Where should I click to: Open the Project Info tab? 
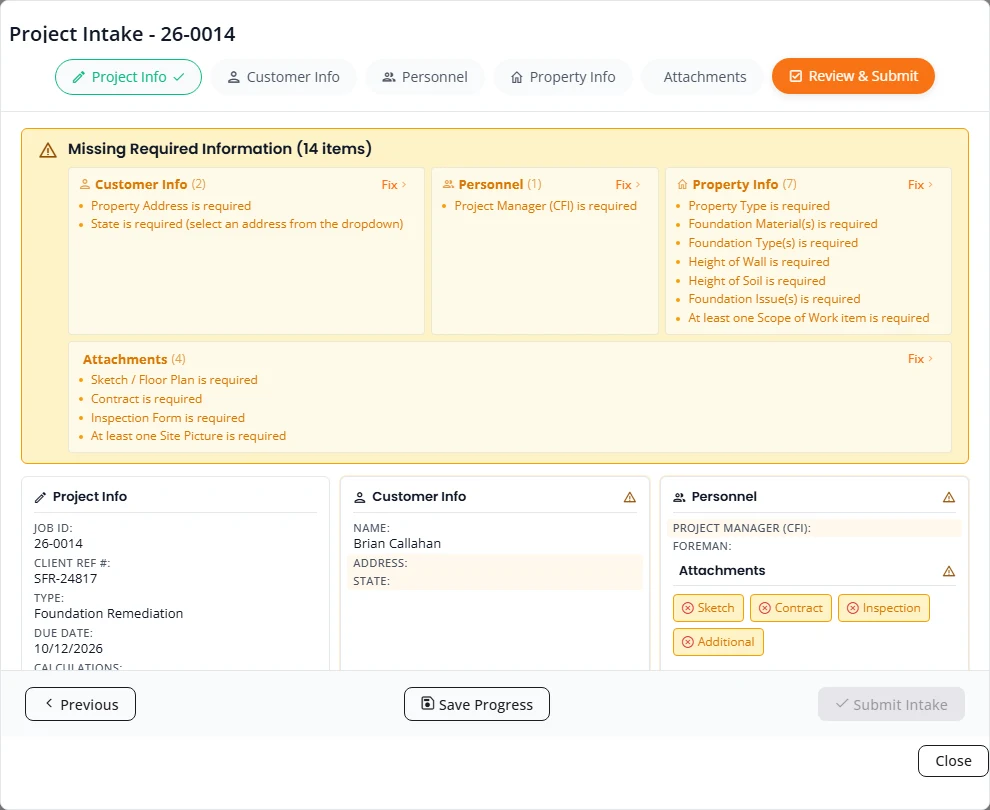(x=128, y=77)
